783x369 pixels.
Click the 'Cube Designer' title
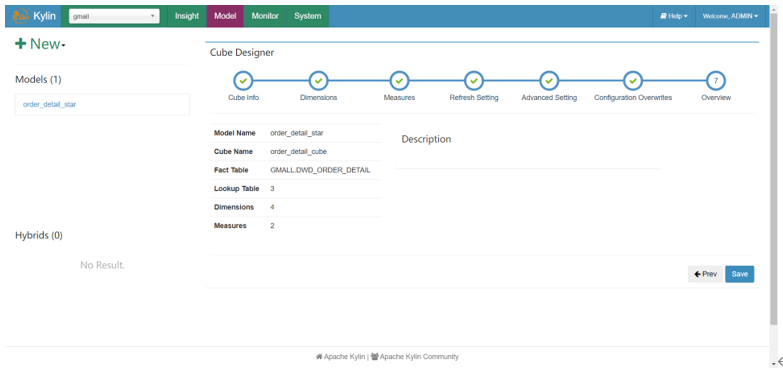(242, 52)
